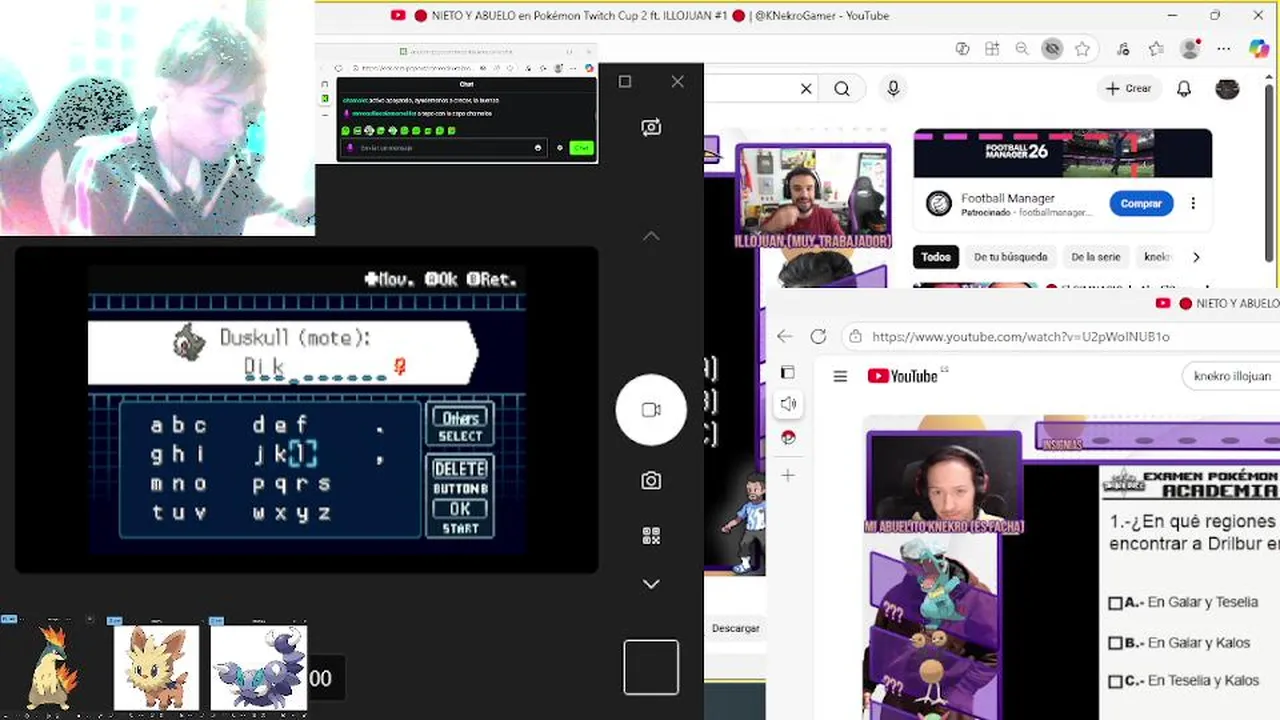The image size is (1280, 720).
Task: Move down with the camera mode chevron
Action: [x=651, y=584]
